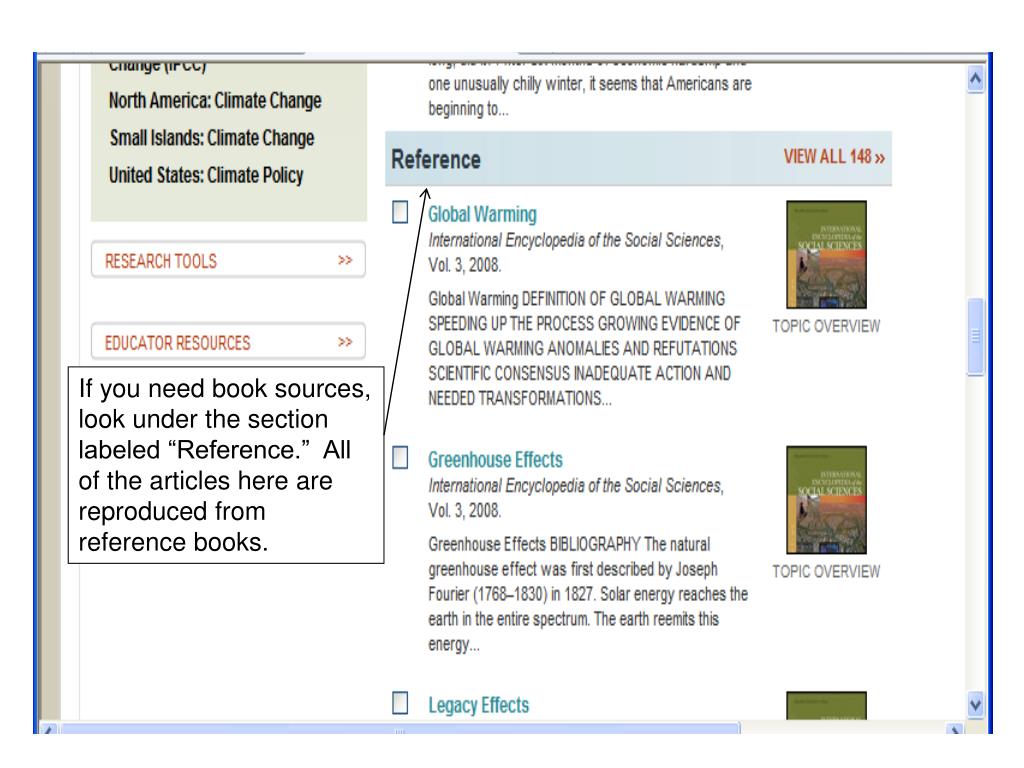Click the horizontal scrollbar thumb
The height and width of the screenshot is (768, 1024).
pos(400,728)
